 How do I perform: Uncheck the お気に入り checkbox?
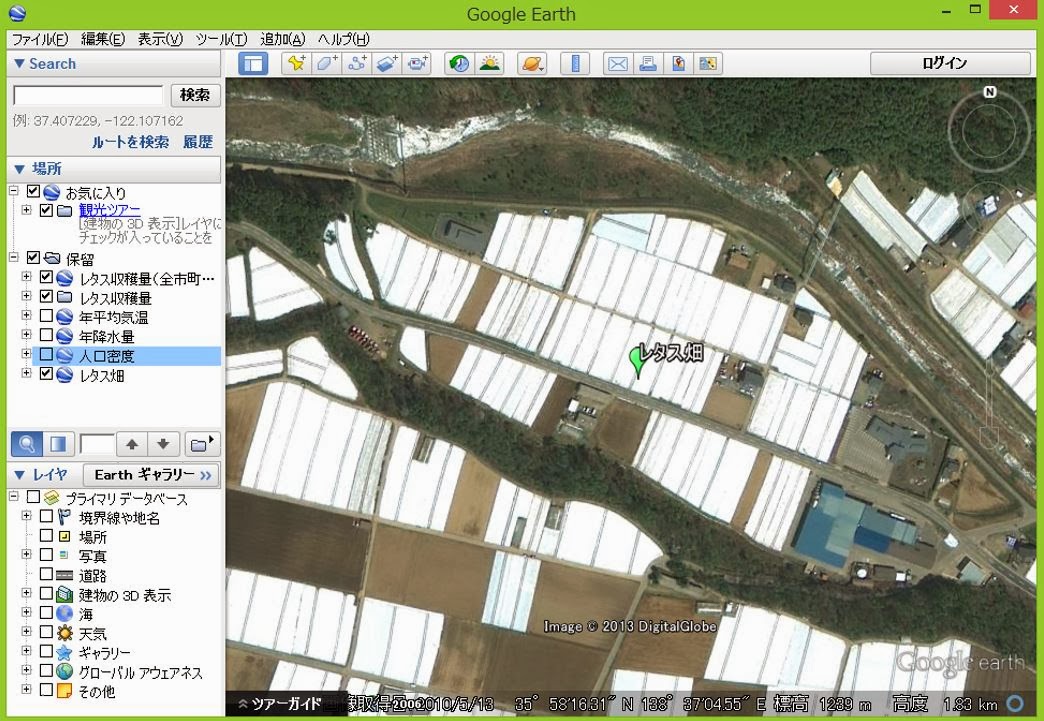pos(33,192)
